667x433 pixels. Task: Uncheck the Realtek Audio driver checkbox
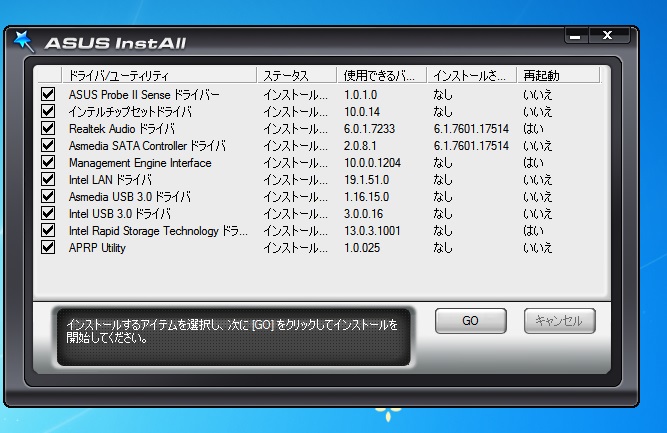point(48,128)
